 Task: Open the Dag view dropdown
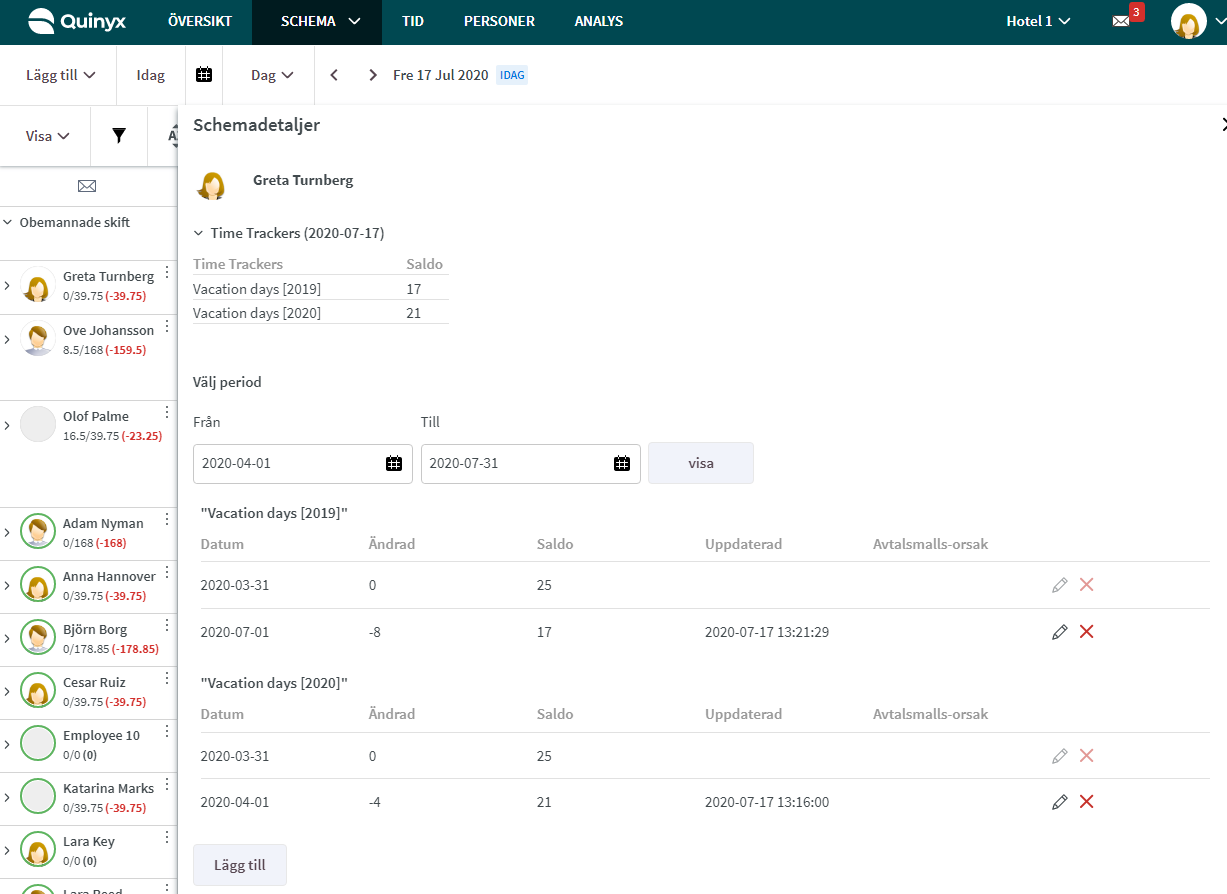point(272,75)
